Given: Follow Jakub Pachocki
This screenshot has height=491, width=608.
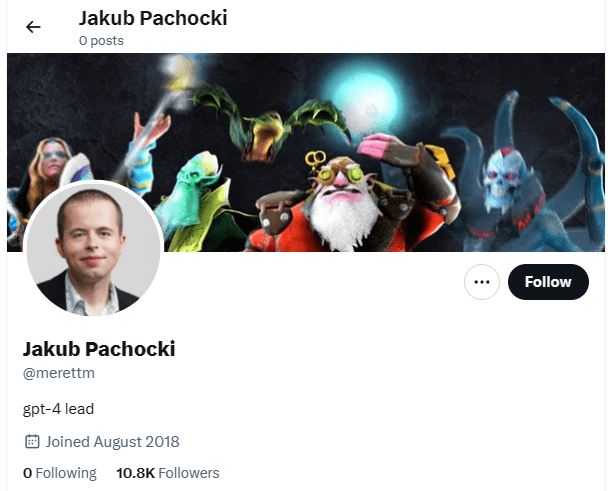Looking at the screenshot, I should 548,282.
